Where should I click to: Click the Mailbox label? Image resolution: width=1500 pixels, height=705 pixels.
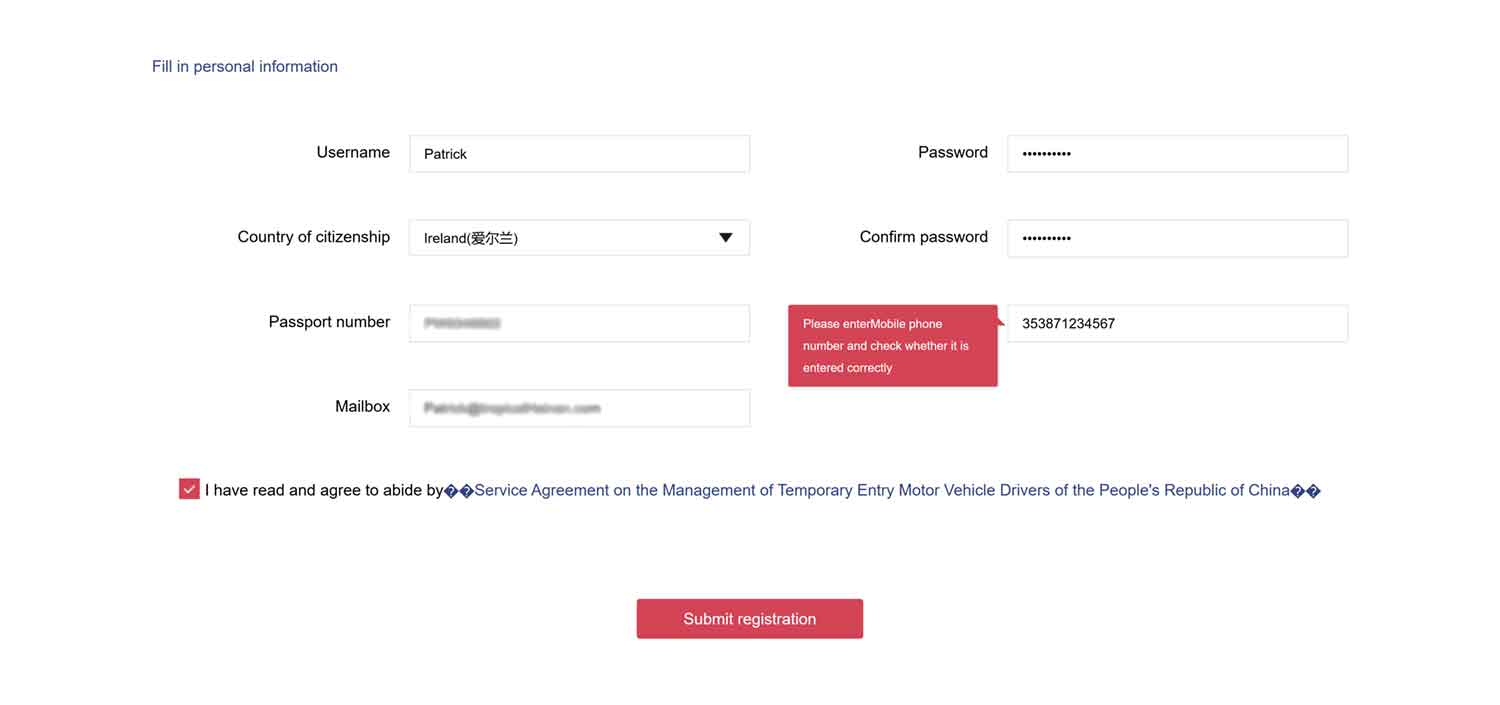pyautogui.click(x=362, y=406)
